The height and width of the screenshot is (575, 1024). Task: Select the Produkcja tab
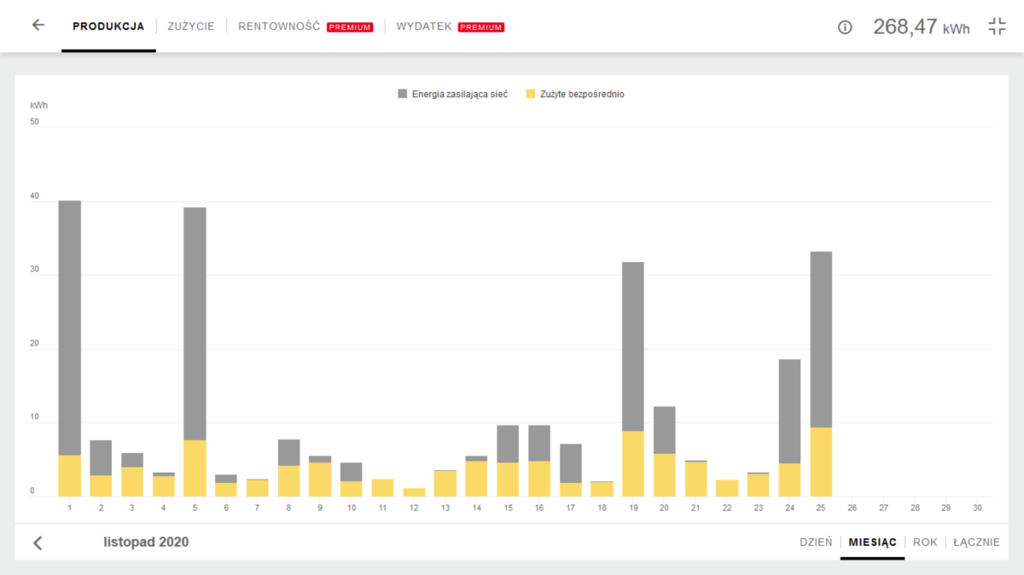click(x=108, y=26)
